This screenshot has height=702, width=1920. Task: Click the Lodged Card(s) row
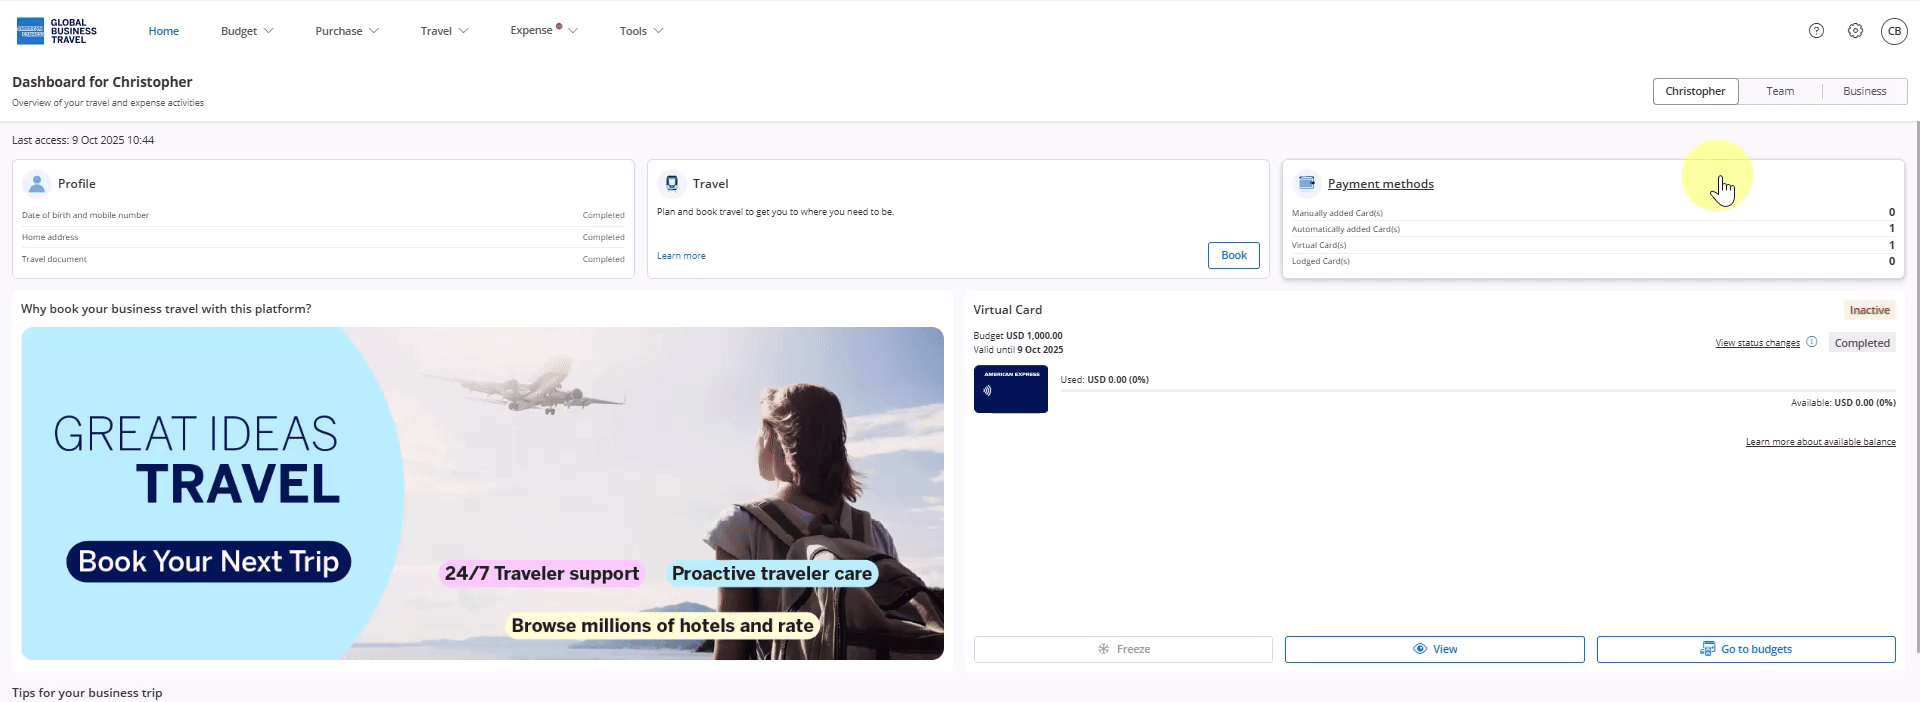[x=1593, y=261]
